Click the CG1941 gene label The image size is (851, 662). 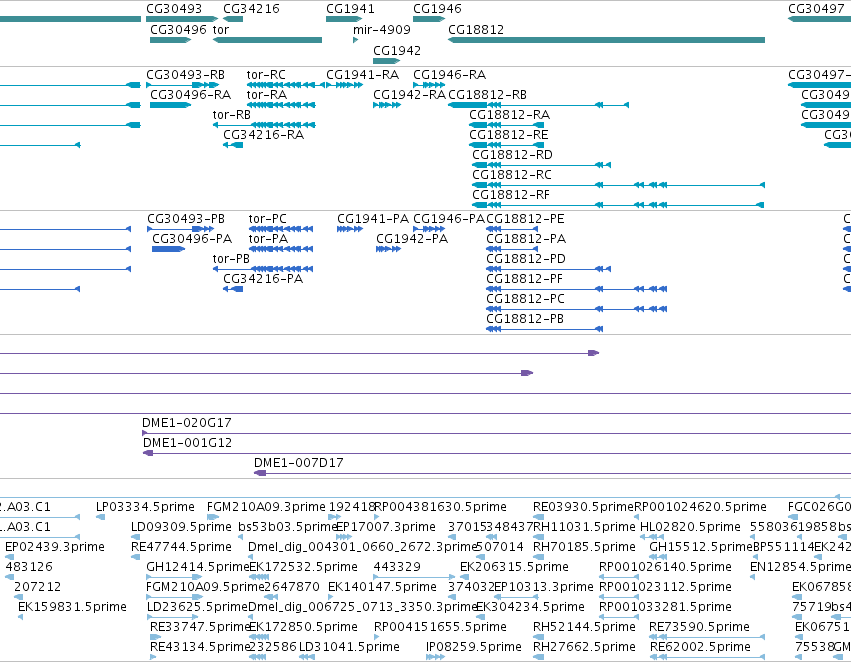tap(350, 9)
